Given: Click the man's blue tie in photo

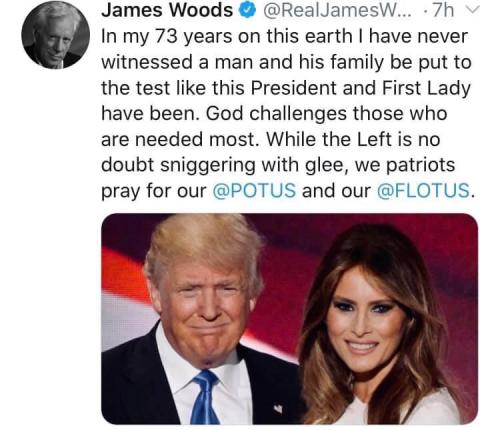Looking at the screenshot, I should coord(206,397).
